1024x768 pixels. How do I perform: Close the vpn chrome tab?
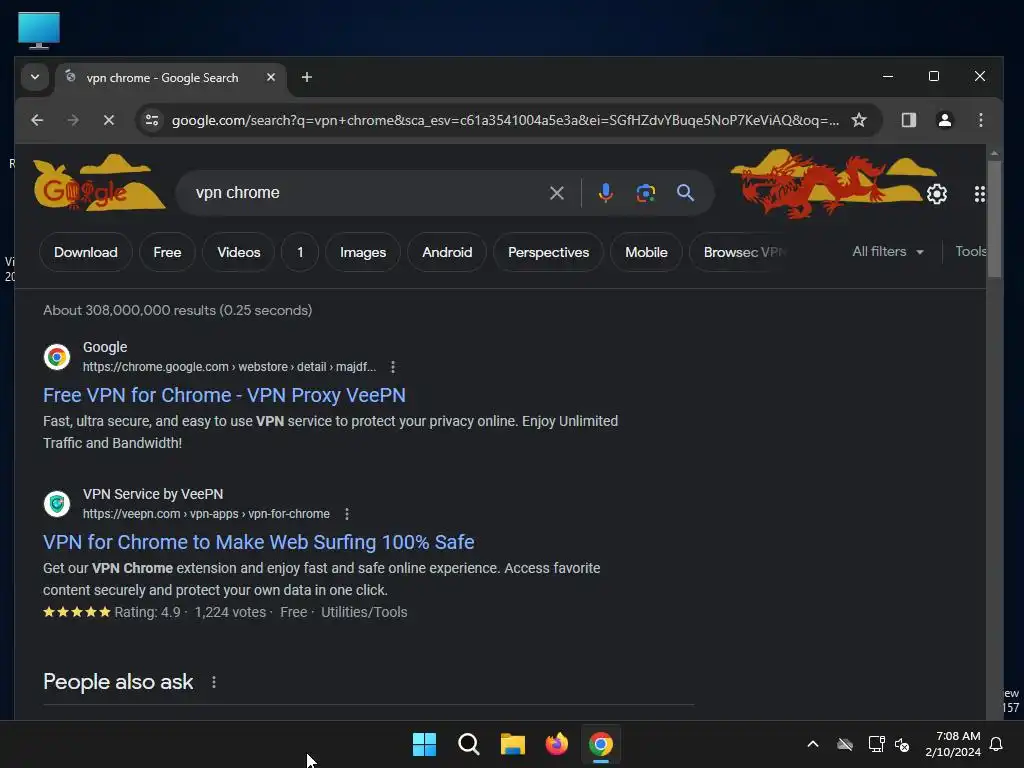[x=270, y=78]
